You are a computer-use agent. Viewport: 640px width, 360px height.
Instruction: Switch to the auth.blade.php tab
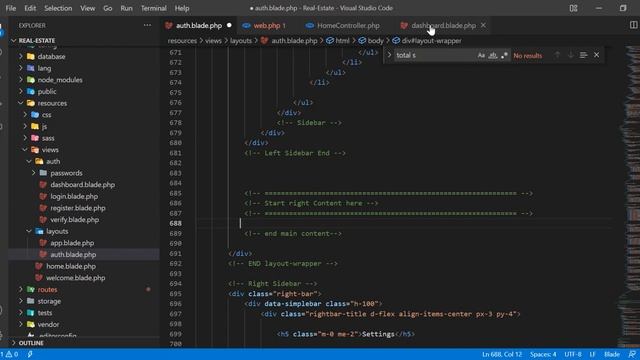coord(199,25)
